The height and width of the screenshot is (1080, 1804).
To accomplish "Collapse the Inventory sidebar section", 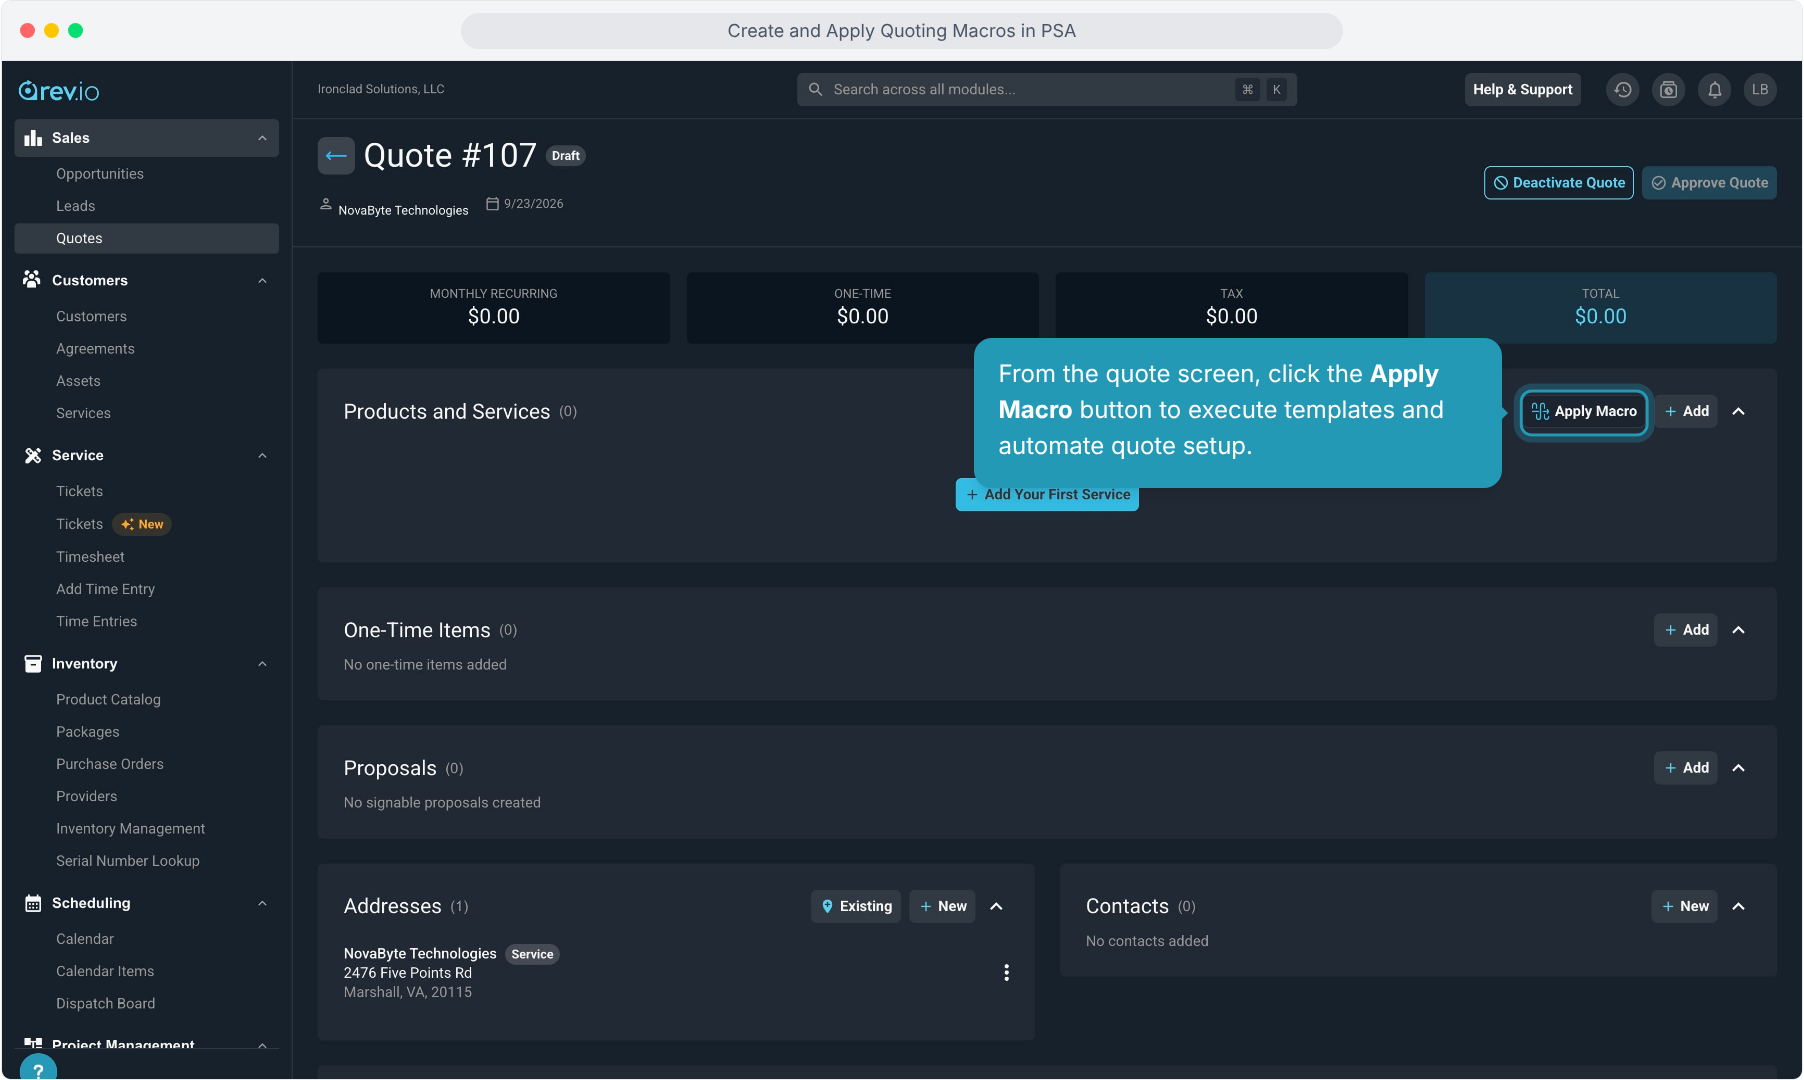I will pos(262,664).
